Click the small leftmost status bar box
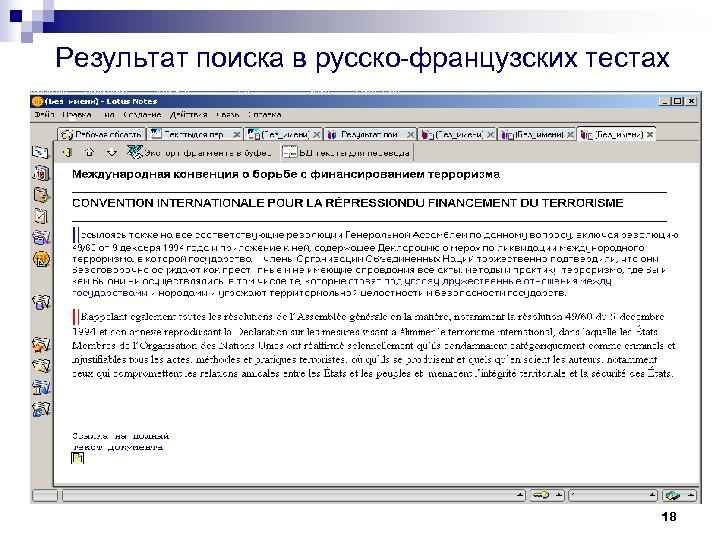 pyautogui.click(x=45, y=495)
